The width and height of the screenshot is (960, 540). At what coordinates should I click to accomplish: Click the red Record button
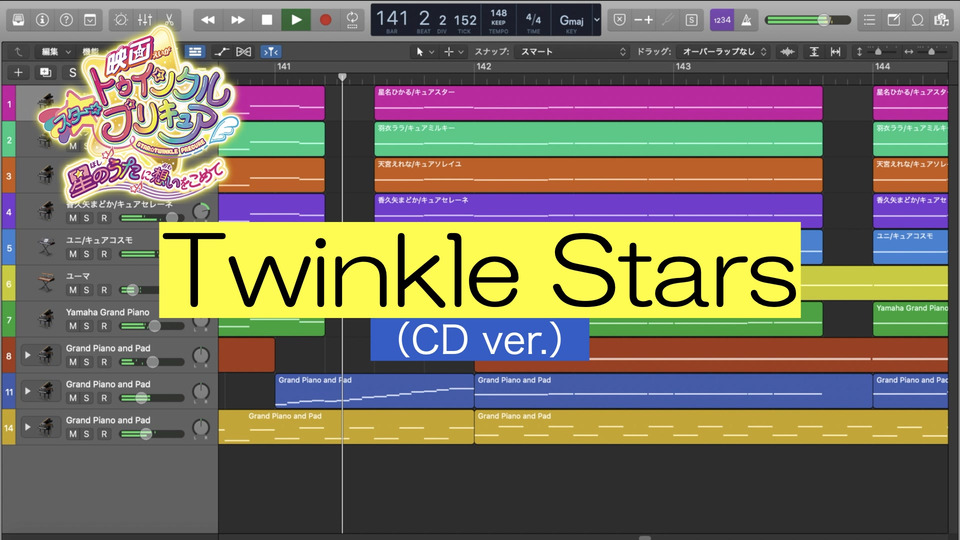[326, 20]
